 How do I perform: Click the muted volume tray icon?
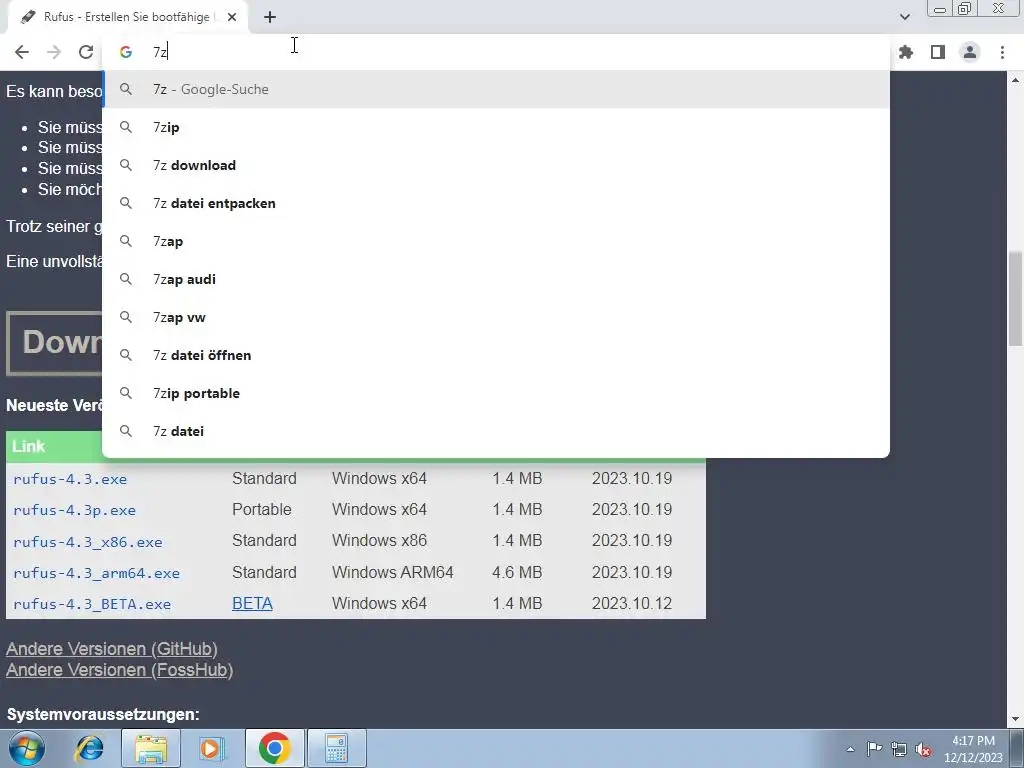(x=923, y=749)
